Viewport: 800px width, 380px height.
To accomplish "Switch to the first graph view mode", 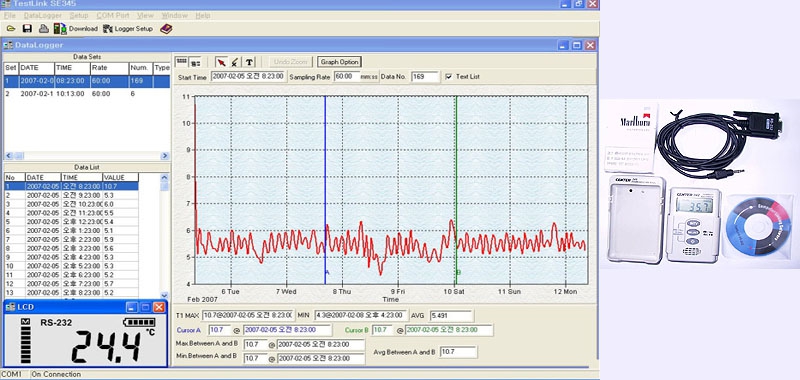I will (x=181, y=62).
